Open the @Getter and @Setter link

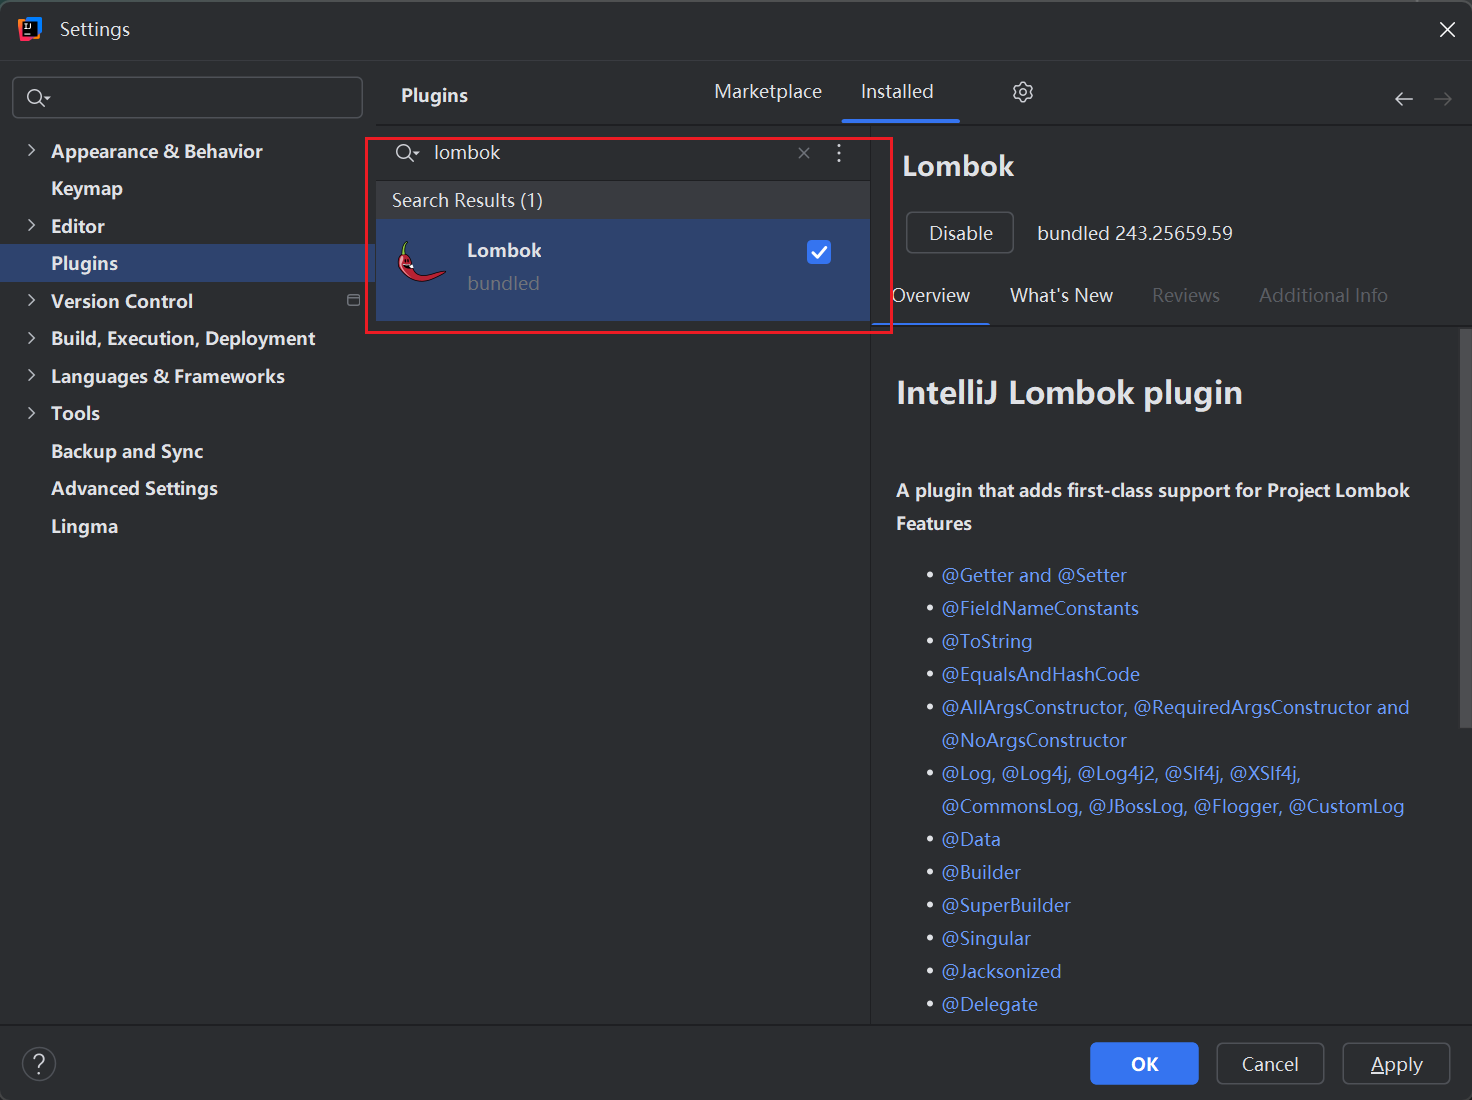click(x=1034, y=576)
